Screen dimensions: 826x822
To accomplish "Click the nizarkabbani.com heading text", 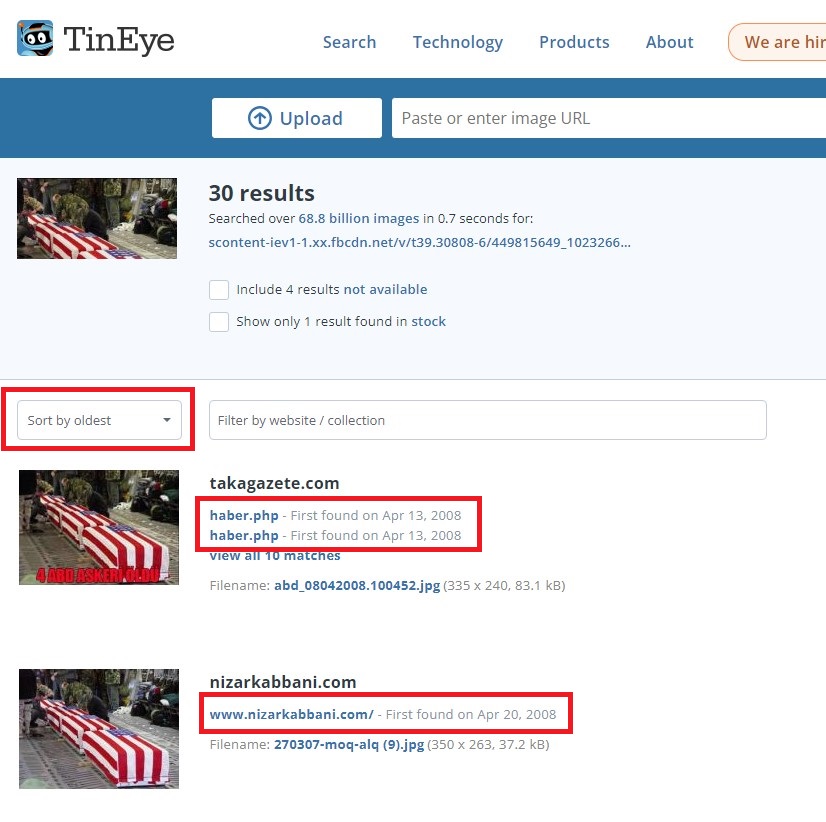I will pyautogui.click(x=283, y=682).
